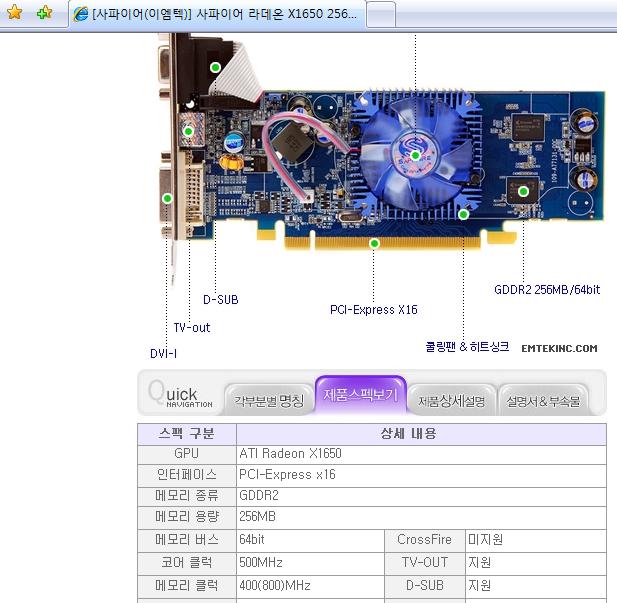Click the green marker on the TV-out port
This screenshot has height=603, width=617.
pos(188,131)
